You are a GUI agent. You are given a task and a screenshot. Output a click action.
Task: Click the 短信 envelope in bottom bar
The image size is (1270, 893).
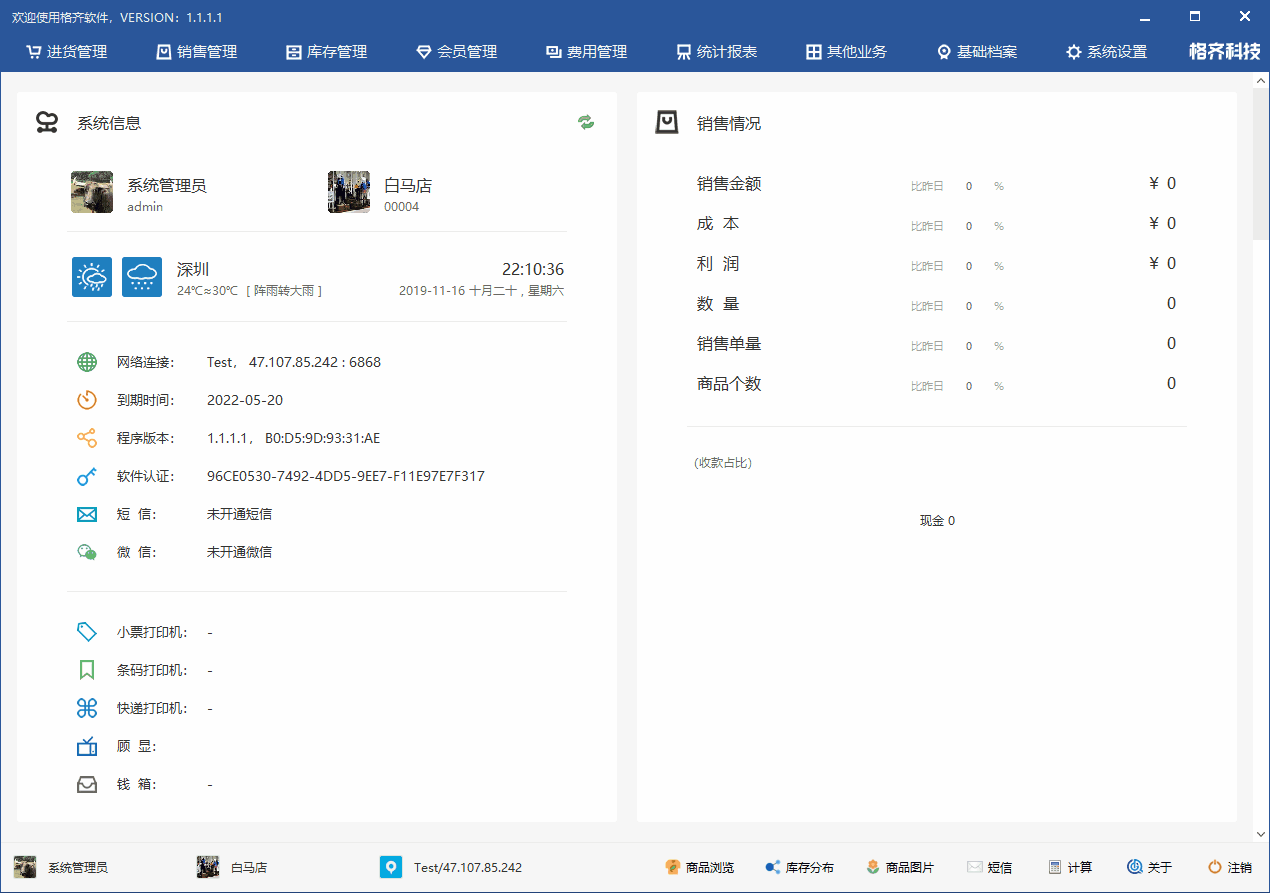(975, 867)
